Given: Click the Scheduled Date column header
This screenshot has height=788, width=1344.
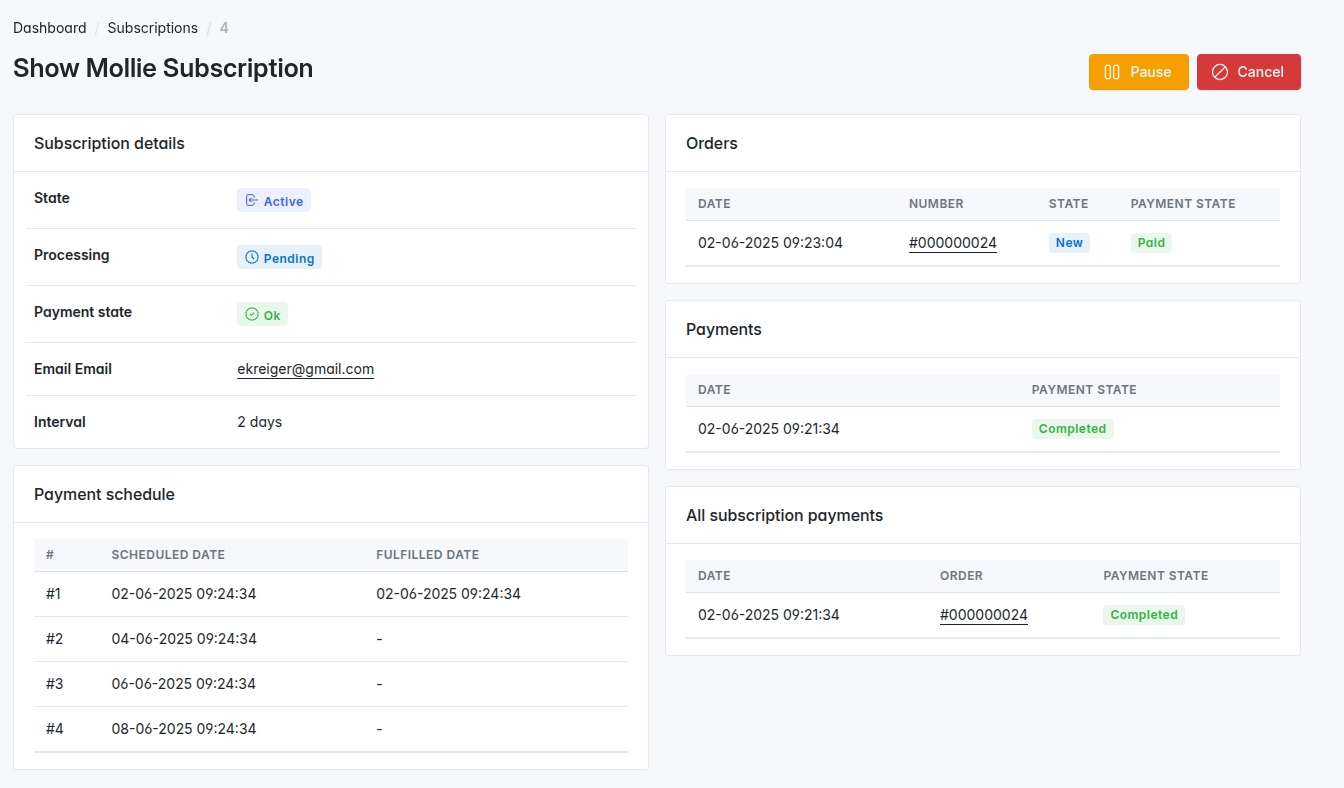Looking at the screenshot, I should [x=168, y=555].
